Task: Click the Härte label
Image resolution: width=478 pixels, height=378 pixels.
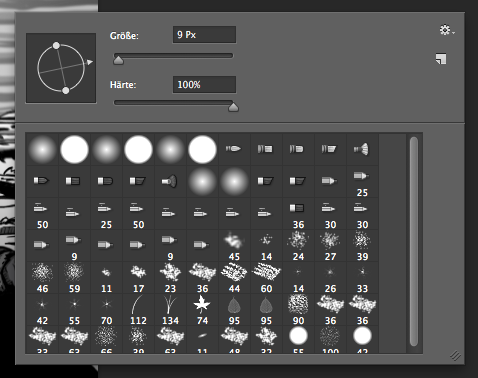Action: coord(123,85)
